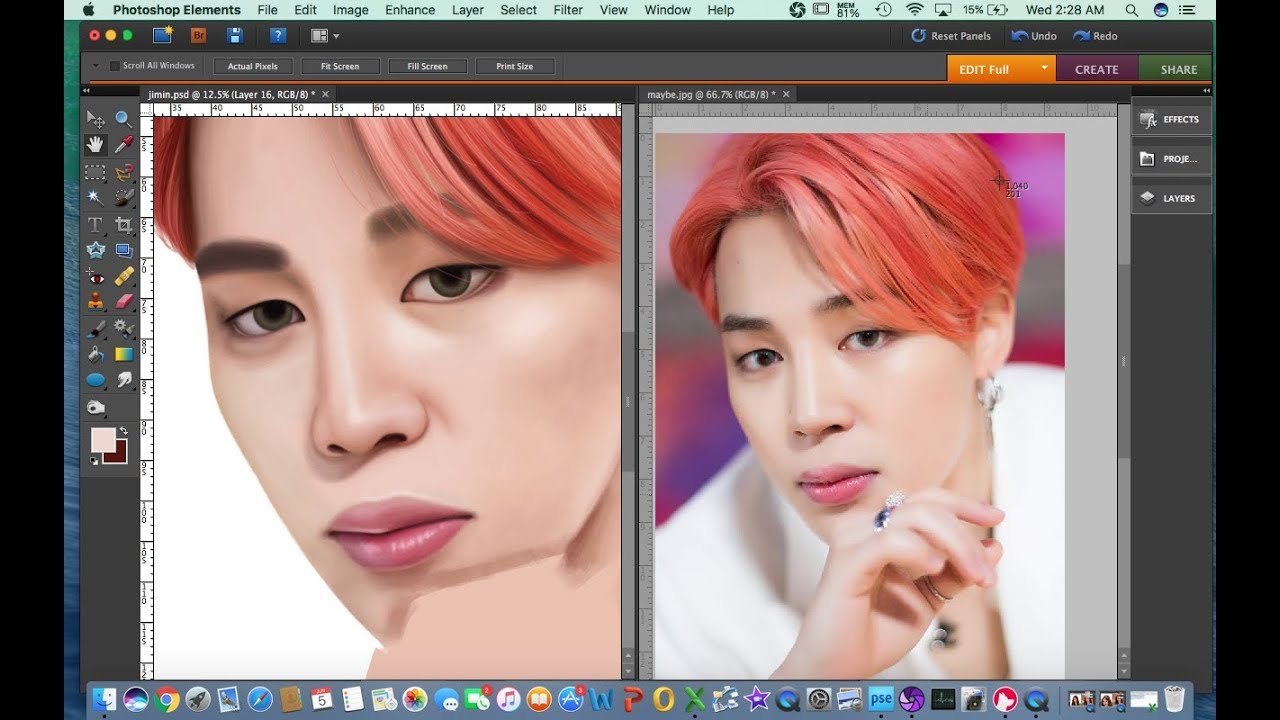The height and width of the screenshot is (720, 1280).
Task: Click the Undo button
Action: 1034,36
